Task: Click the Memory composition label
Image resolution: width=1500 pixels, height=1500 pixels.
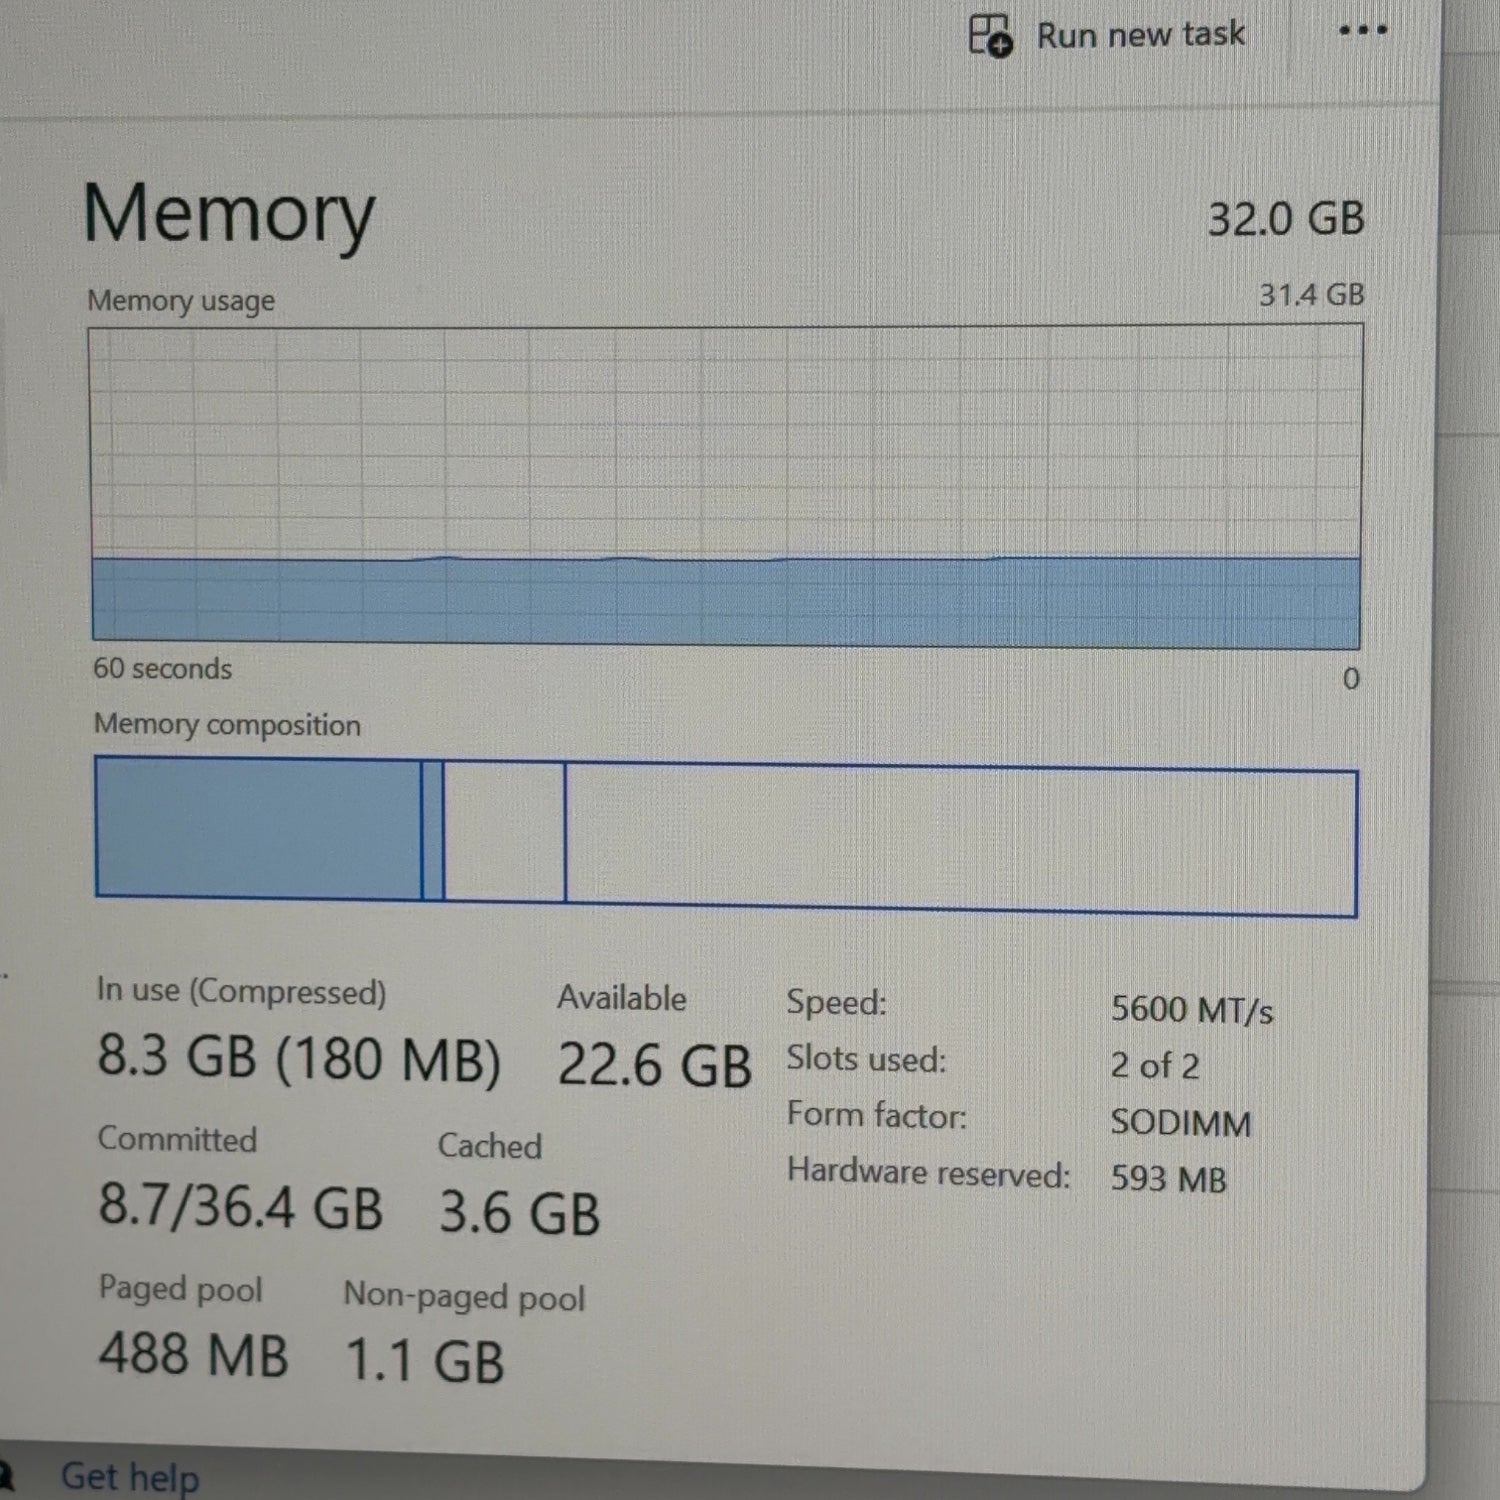Action: (x=227, y=724)
